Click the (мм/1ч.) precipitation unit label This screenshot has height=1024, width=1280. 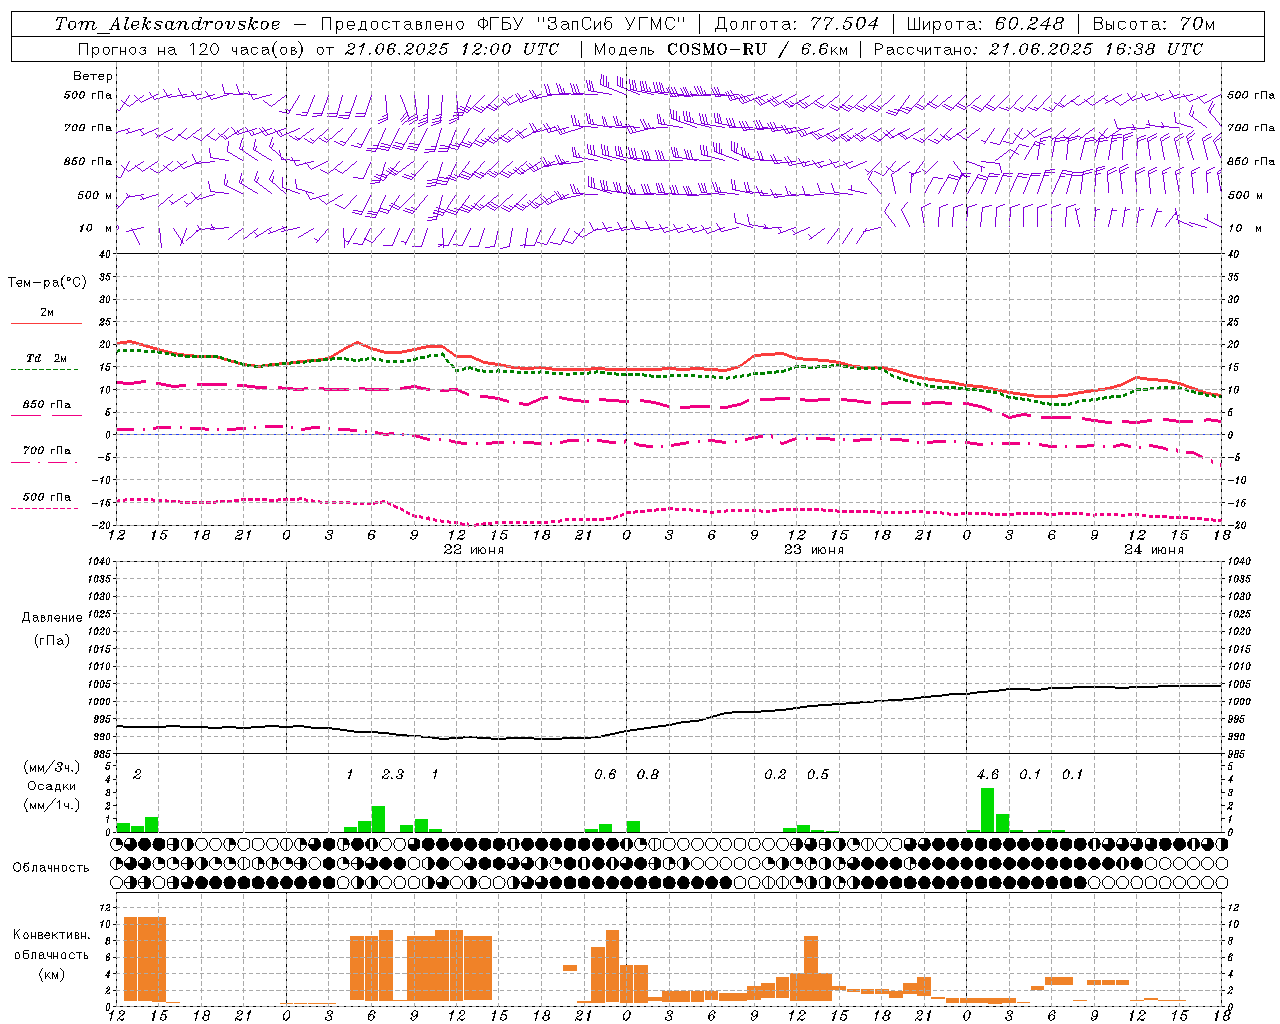(51, 805)
